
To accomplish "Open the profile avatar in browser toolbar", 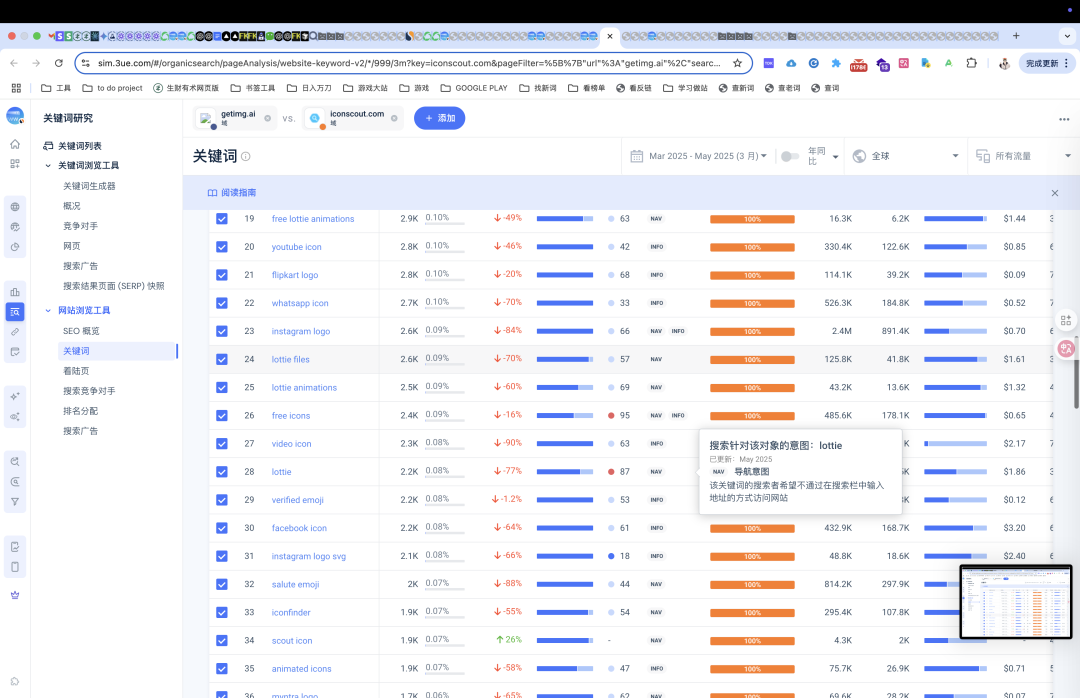I will pos(1004,63).
